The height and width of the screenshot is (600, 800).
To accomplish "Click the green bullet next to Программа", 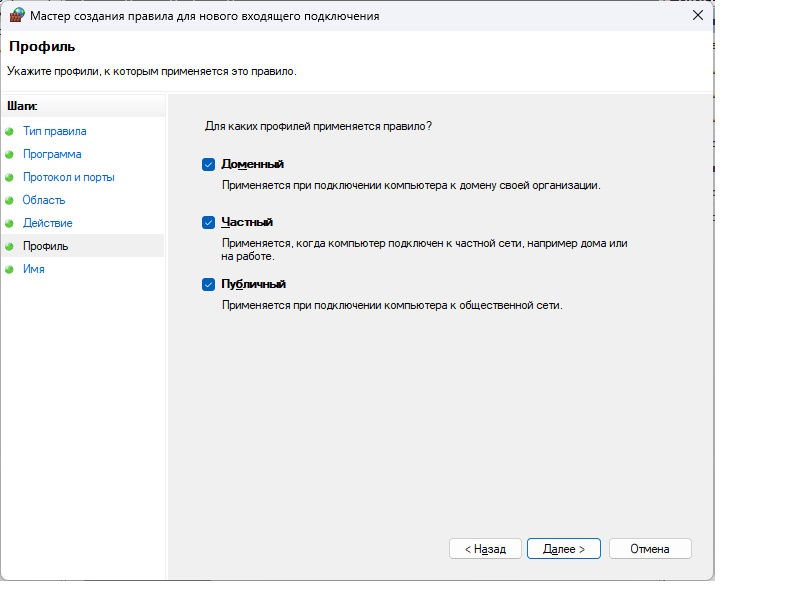I will [x=10, y=154].
